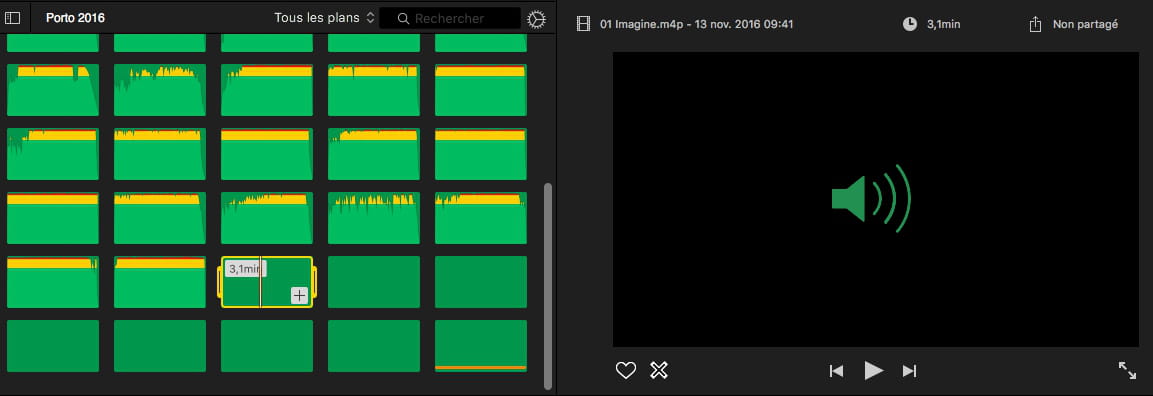Add selected clip with plus button
1153x396 pixels.
tap(299, 296)
